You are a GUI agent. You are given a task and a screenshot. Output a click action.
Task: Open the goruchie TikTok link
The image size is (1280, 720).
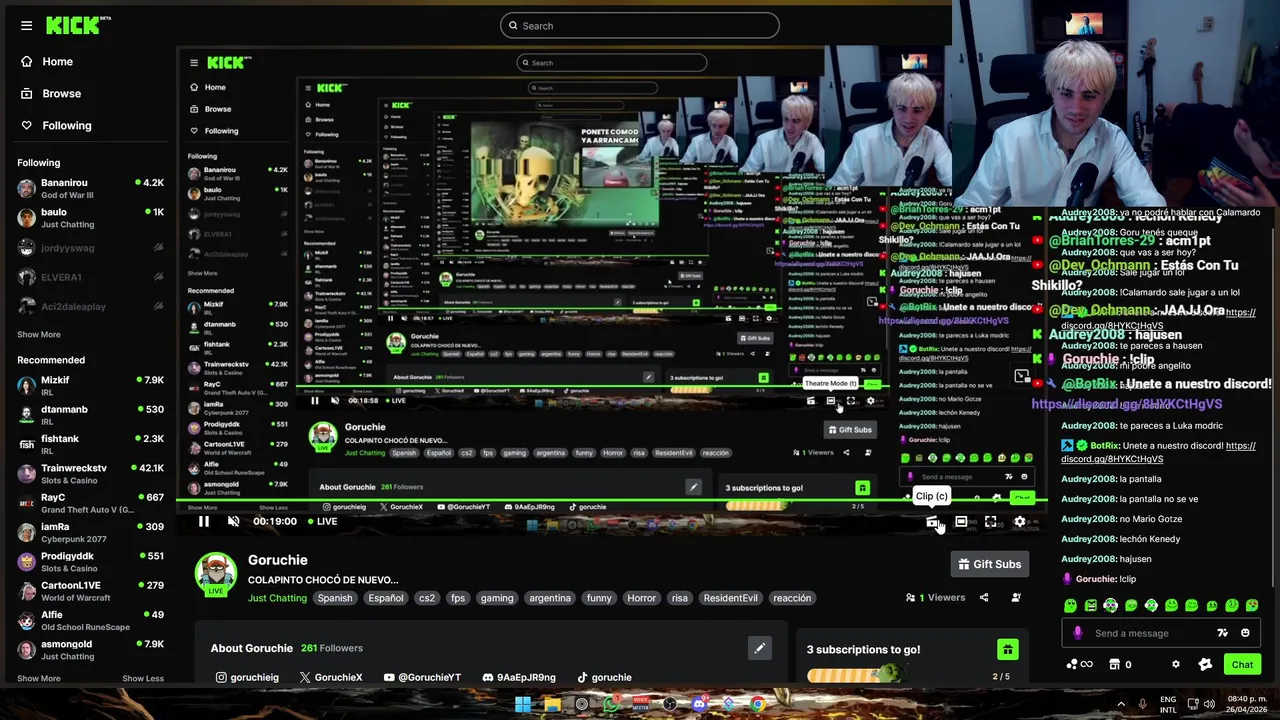604,677
